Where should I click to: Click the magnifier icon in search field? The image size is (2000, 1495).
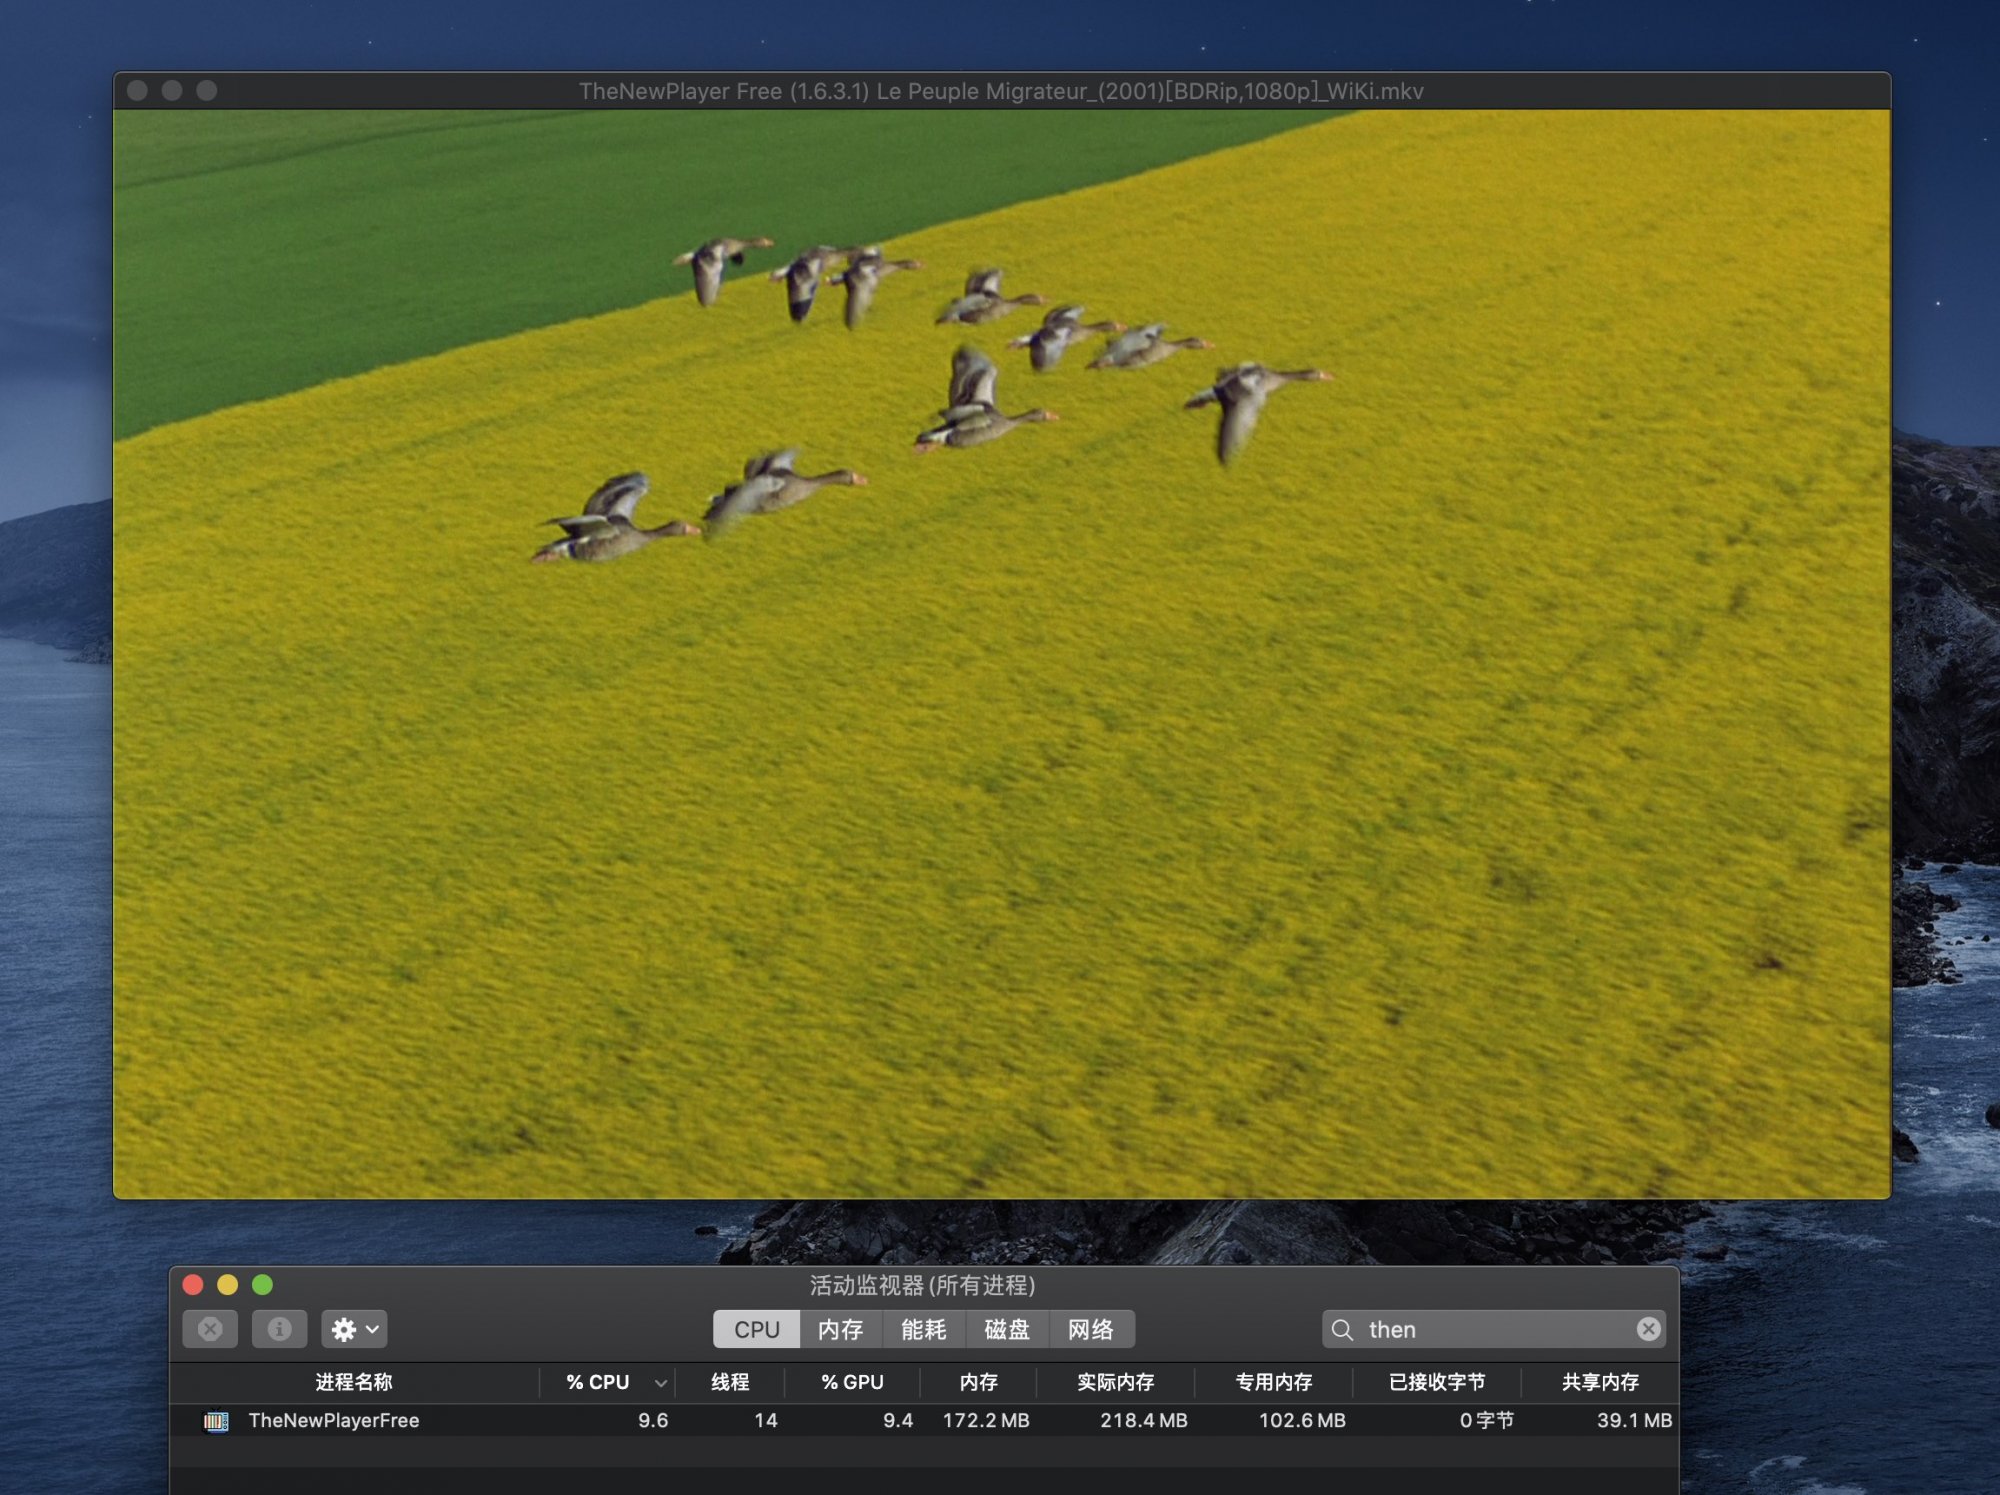1342,1330
